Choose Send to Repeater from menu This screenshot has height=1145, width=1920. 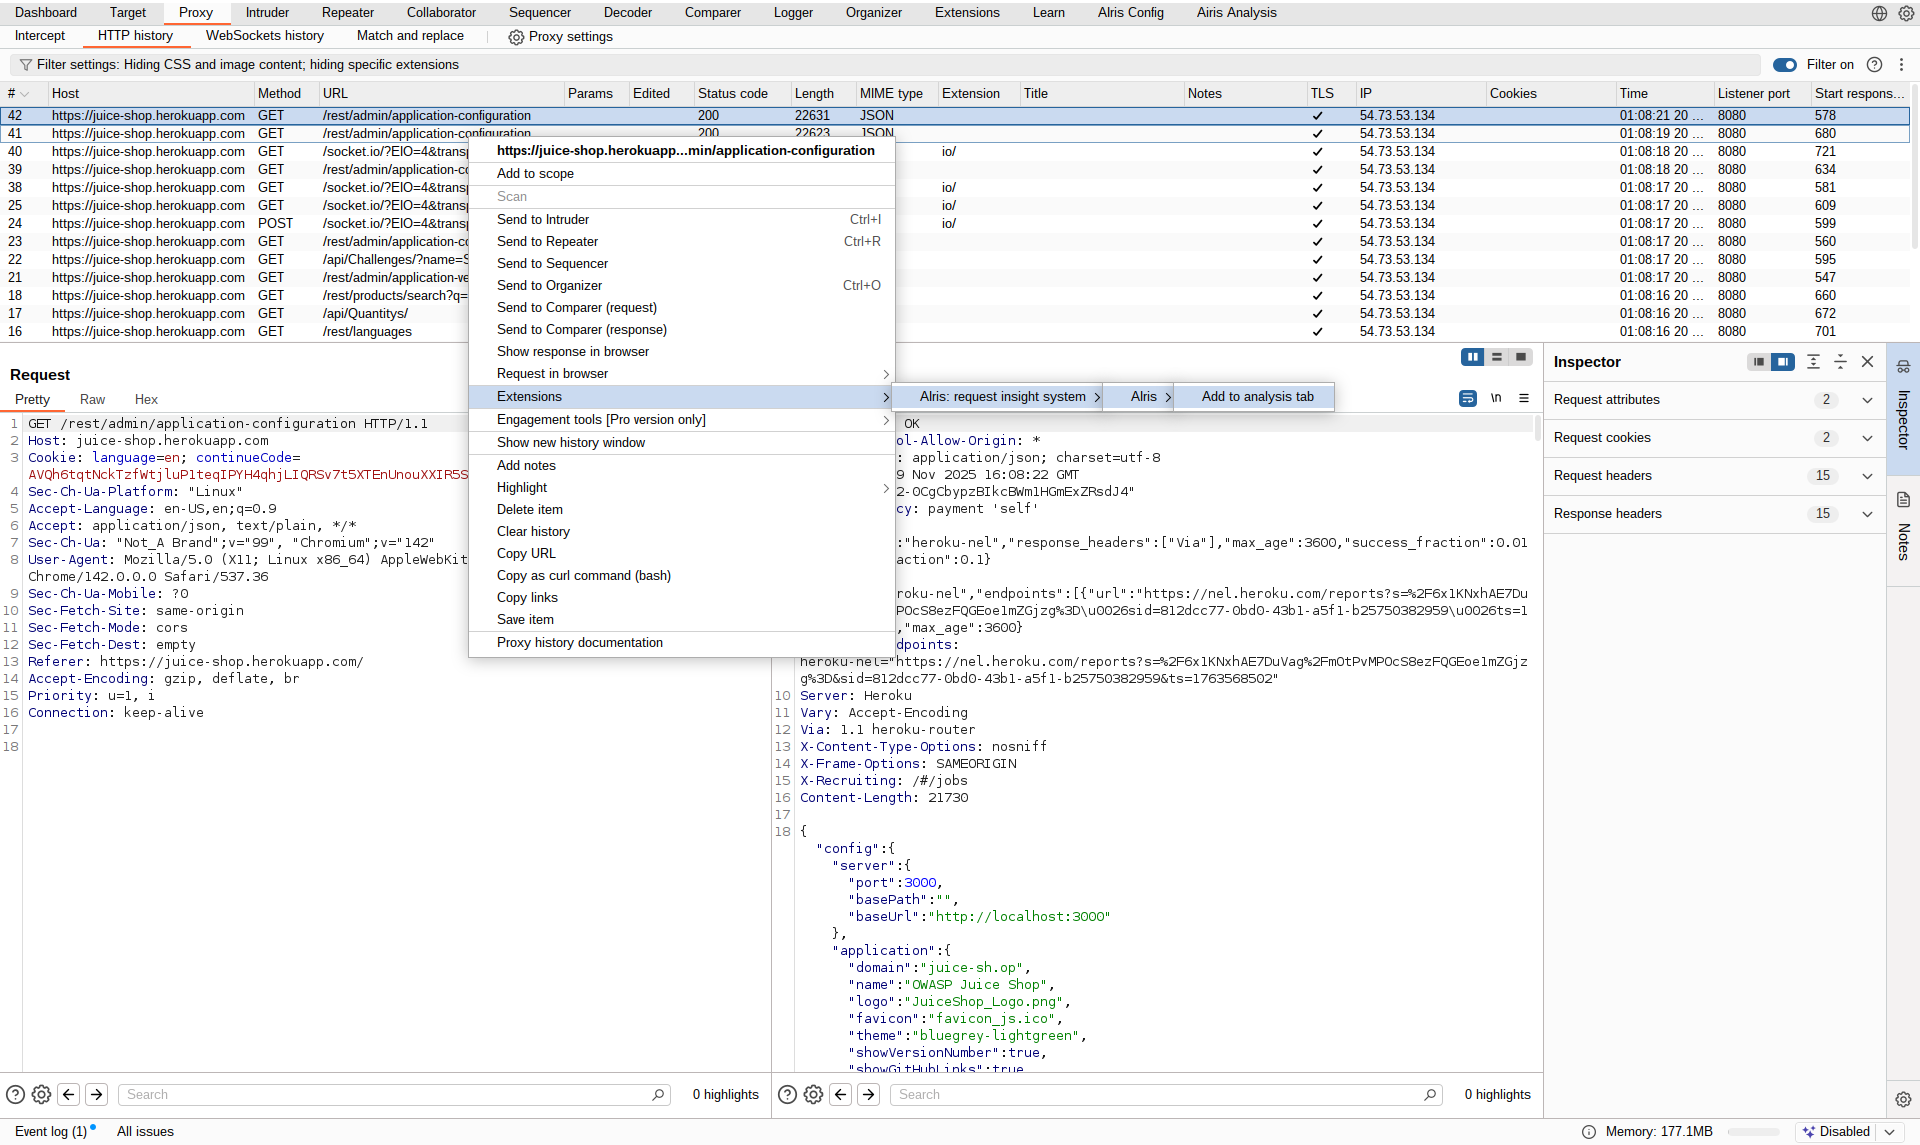(547, 242)
